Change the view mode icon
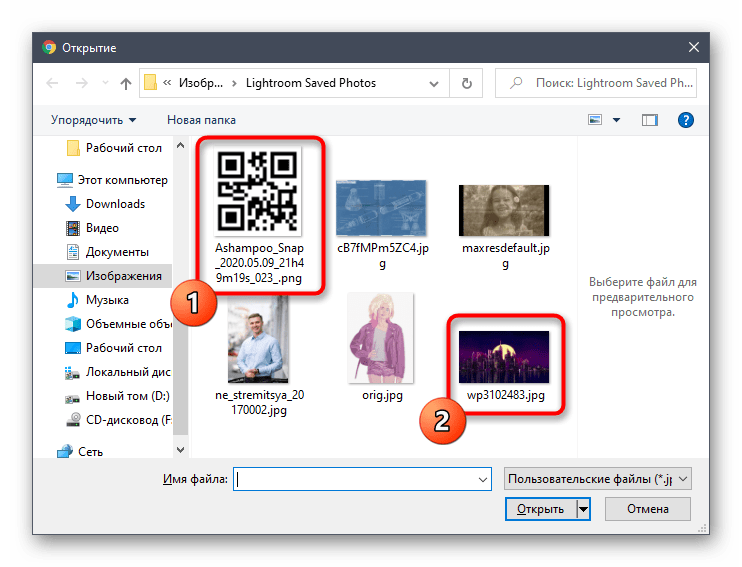The height and width of the screenshot is (567, 742). (595, 120)
